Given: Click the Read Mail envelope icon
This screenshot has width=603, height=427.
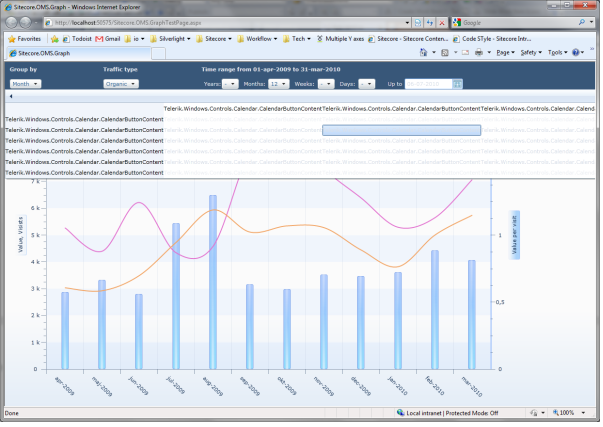Looking at the screenshot, I should pos(463,52).
